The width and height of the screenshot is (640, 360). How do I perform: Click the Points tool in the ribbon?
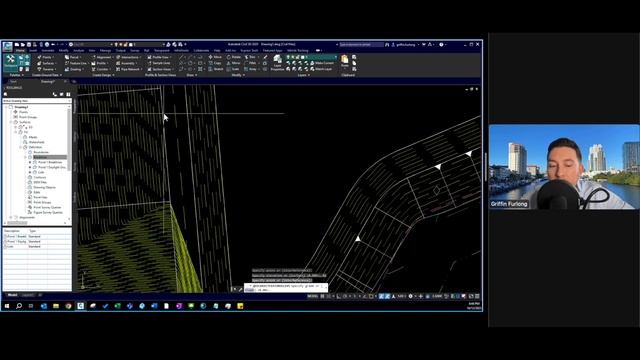45,57
